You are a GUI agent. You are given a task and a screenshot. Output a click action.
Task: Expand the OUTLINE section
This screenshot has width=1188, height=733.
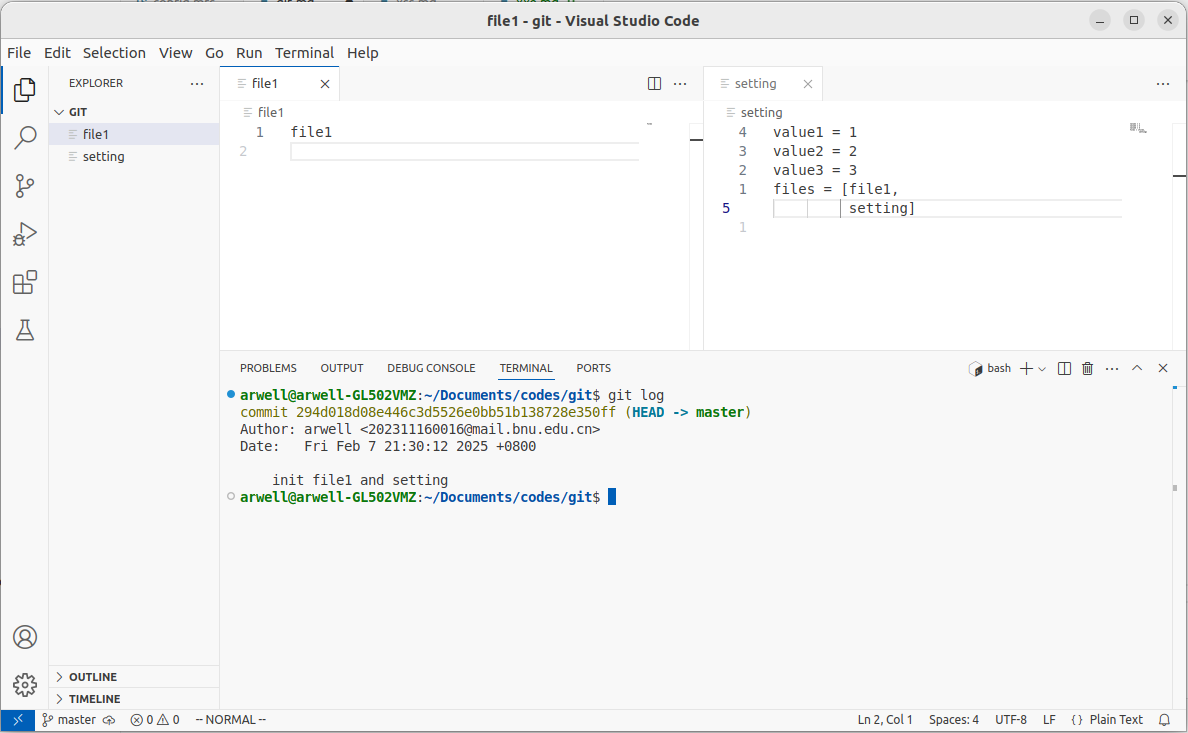92,677
